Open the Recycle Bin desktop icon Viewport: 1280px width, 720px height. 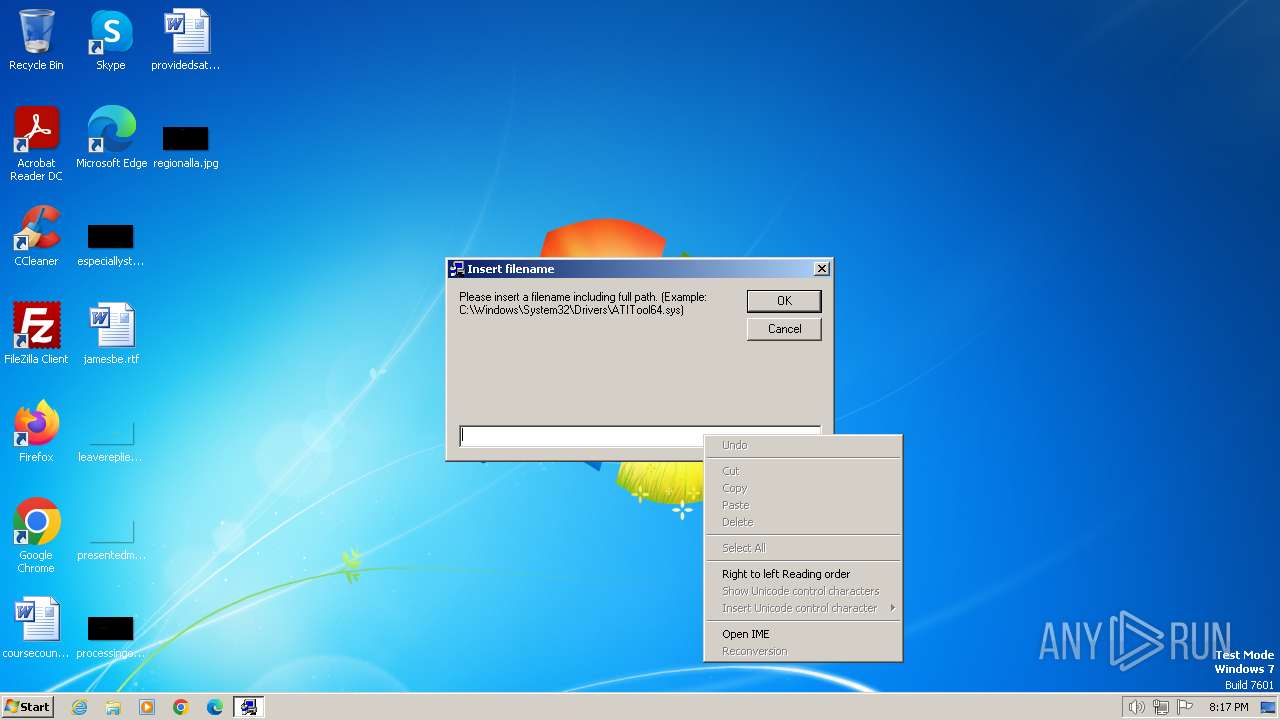click(x=36, y=40)
